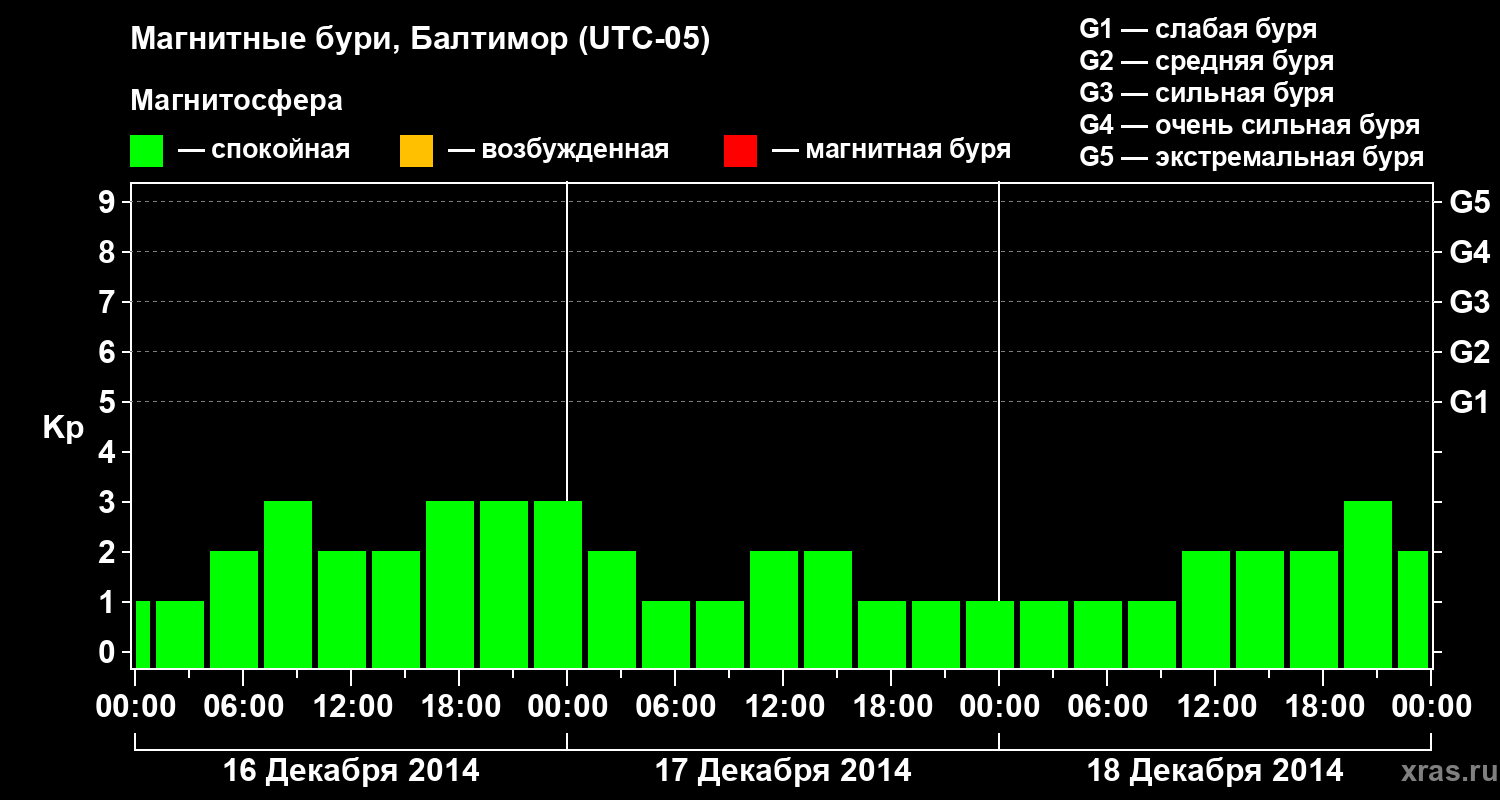Click the G2 label on the right axis
This screenshot has height=800, width=1500.
(1469, 352)
